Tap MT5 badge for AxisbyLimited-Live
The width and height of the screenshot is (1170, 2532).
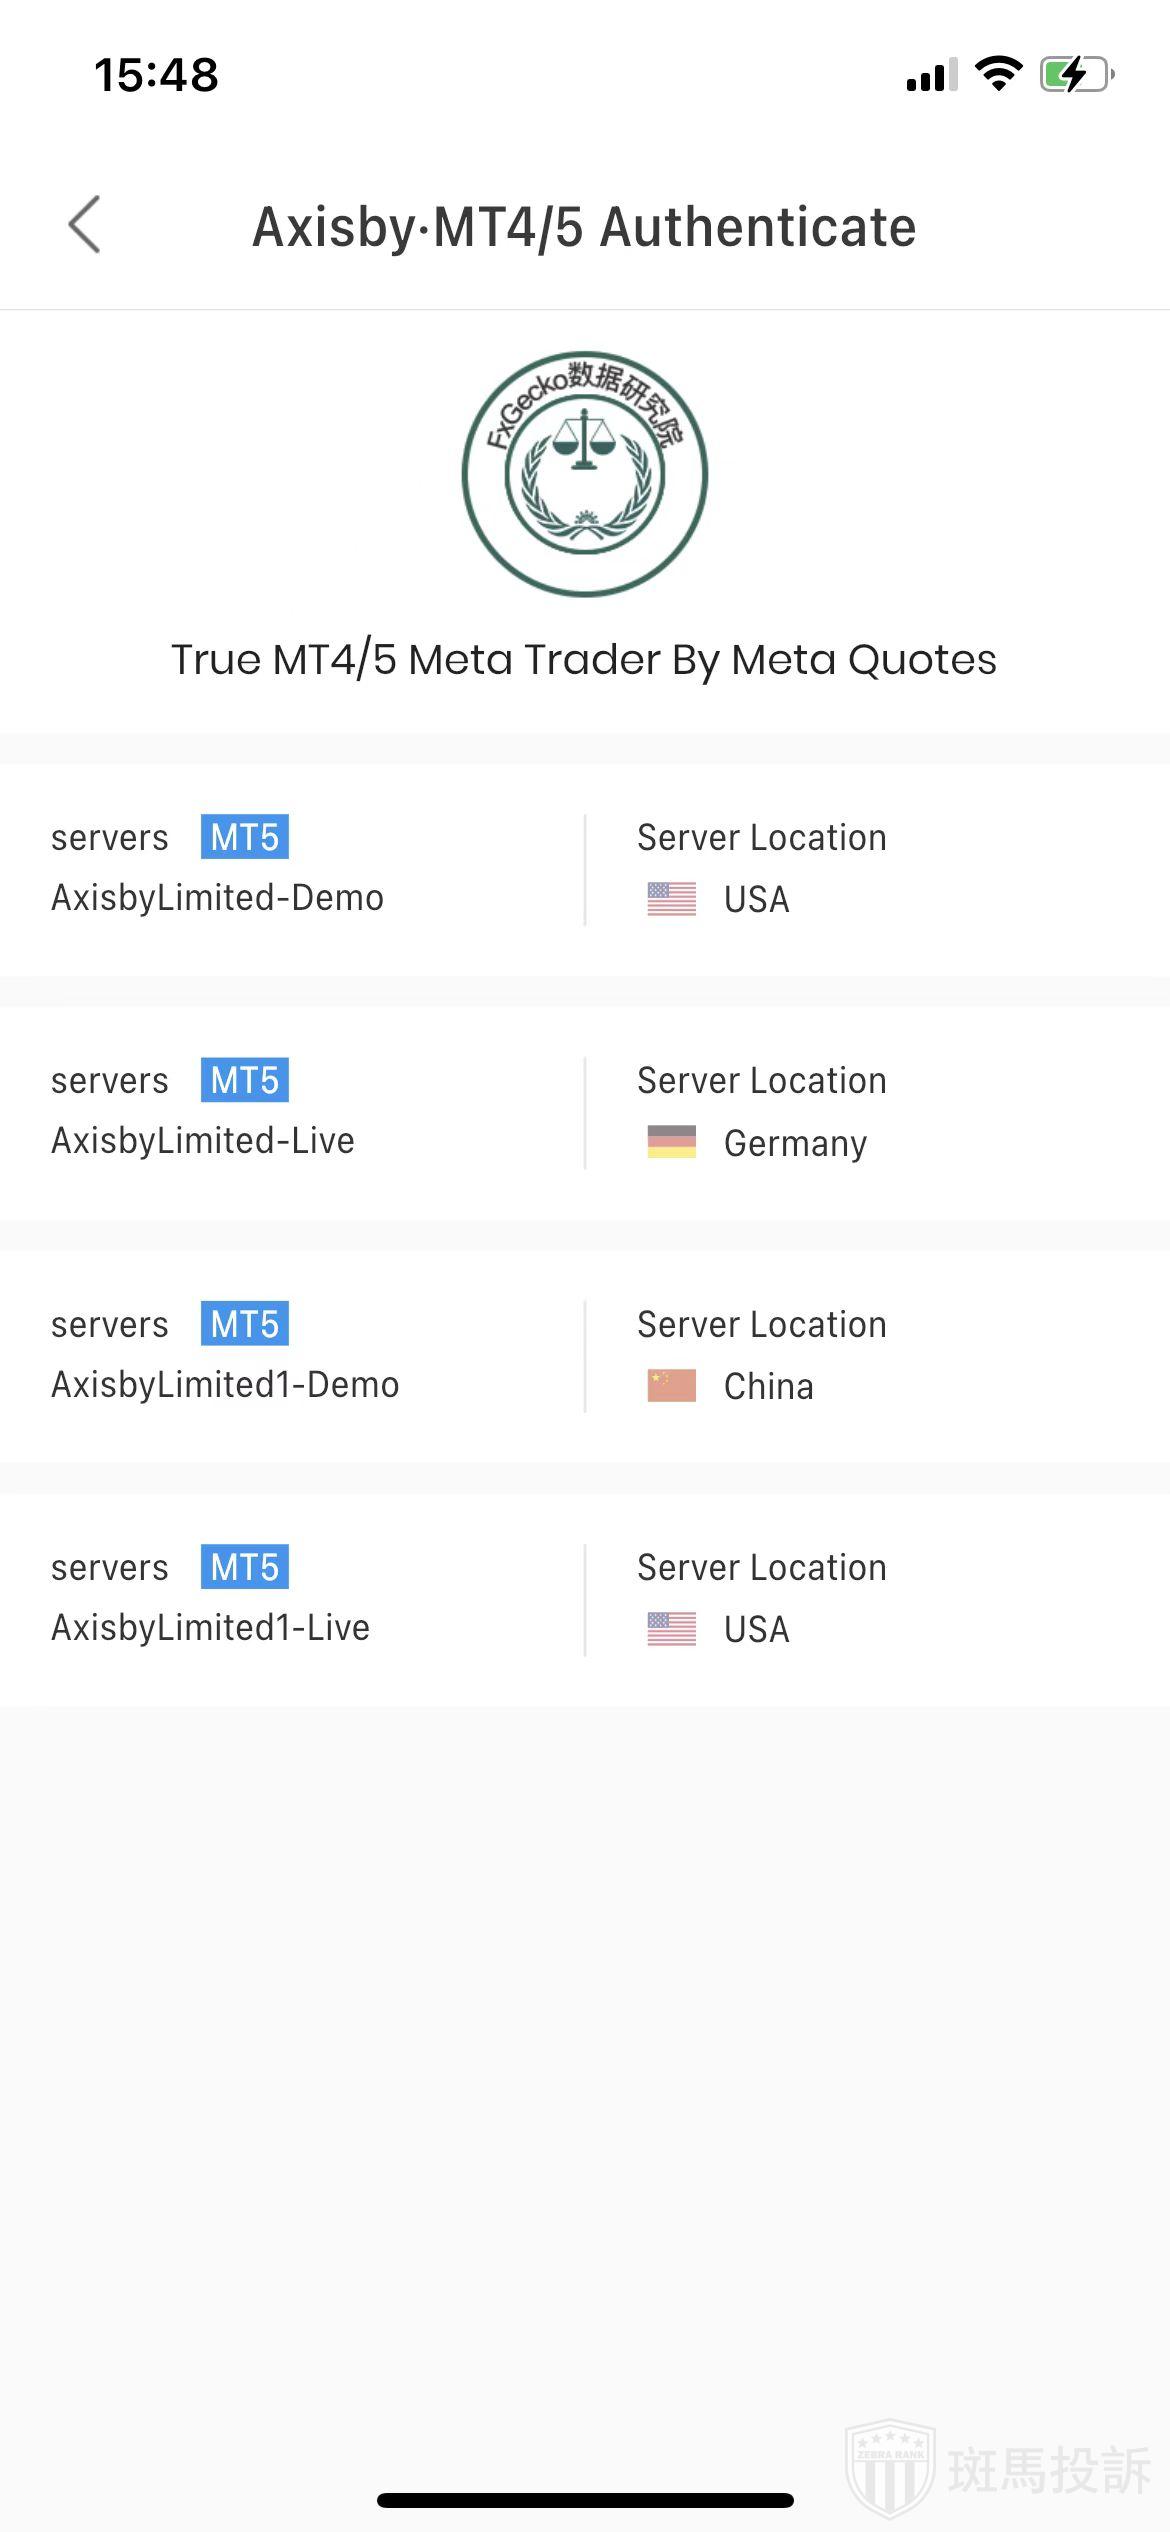245,1080
